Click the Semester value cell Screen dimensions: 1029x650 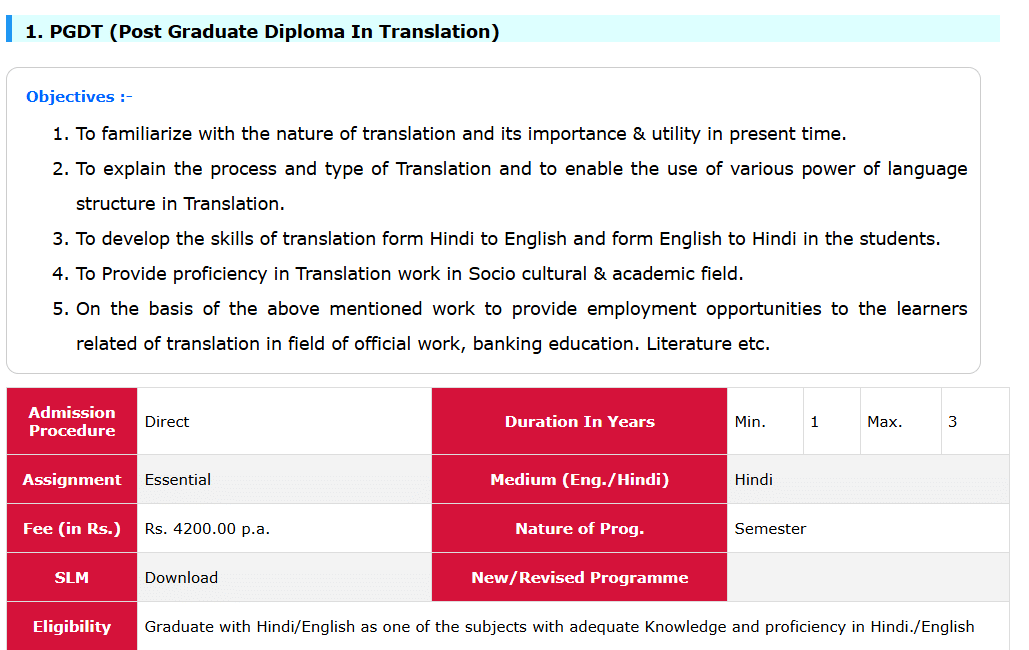[x=770, y=529]
